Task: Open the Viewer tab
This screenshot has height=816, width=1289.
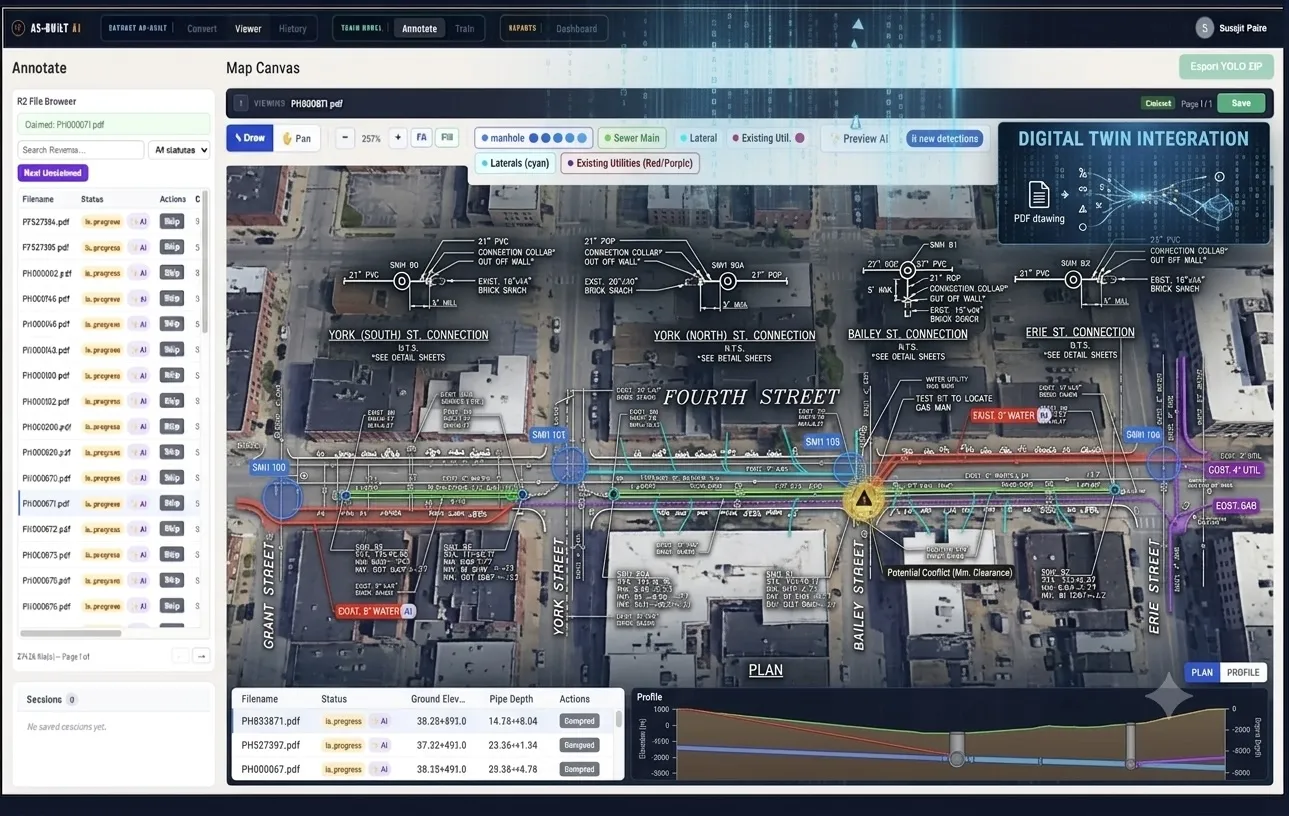Action: click(248, 28)
